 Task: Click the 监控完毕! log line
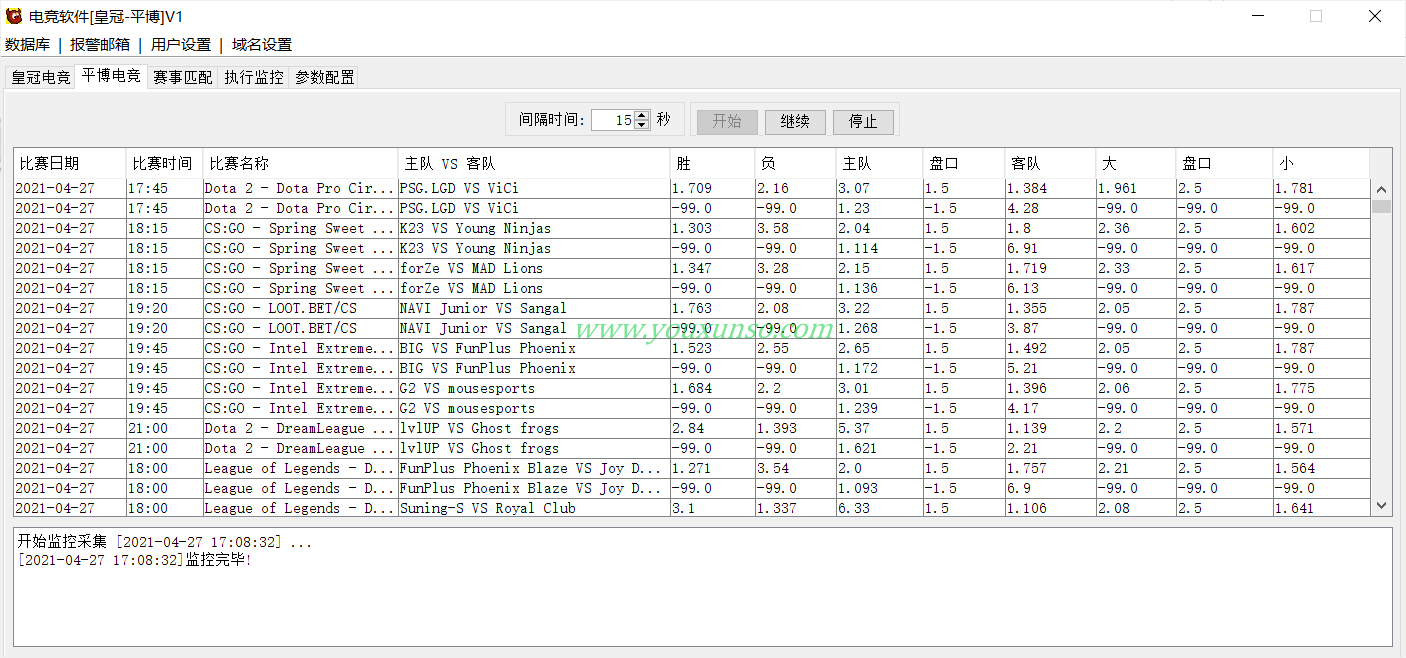135,559
